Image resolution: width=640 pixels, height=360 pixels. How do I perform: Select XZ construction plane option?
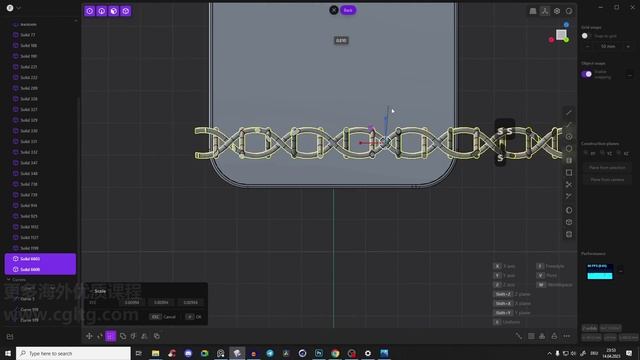623,153
